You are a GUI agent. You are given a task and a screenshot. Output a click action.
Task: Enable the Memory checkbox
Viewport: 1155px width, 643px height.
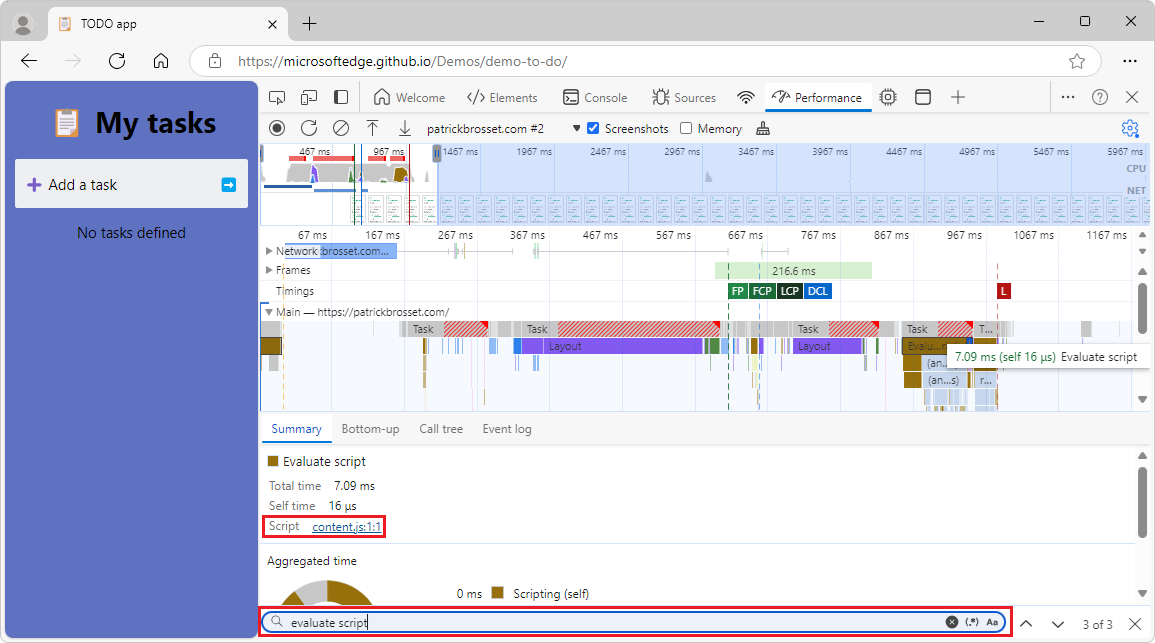686,128
